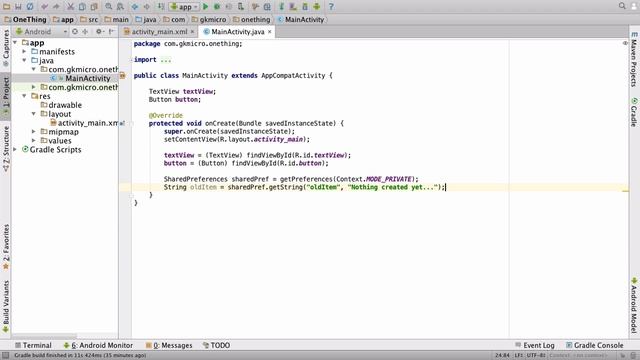The height and width of the screenshot is (360, 640).
Task: Collapse the layout folder node
Action: (33, 114)
